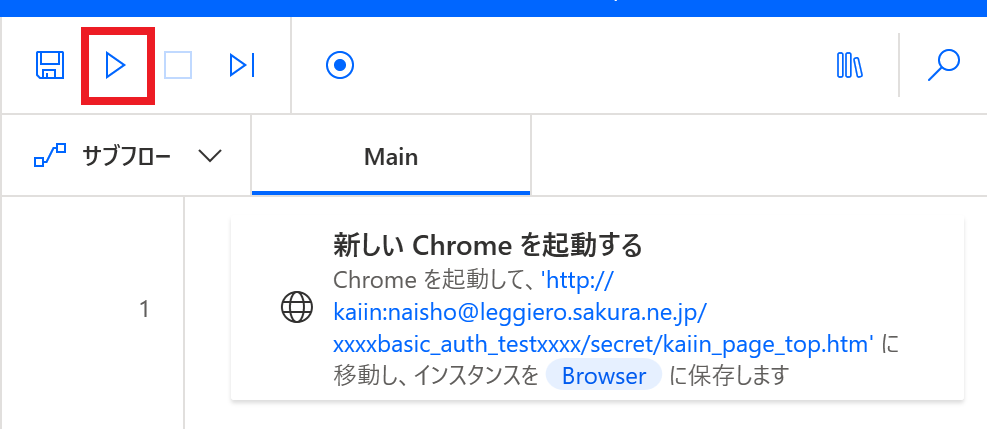
Task: Run the flow with the play button
Action: tap(116, 66)
